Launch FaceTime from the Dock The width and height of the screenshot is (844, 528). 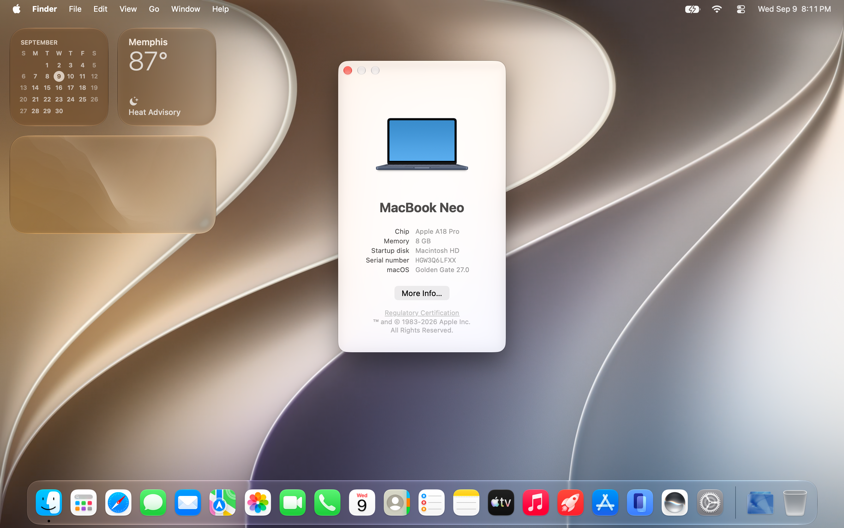(x=292, y=503)
